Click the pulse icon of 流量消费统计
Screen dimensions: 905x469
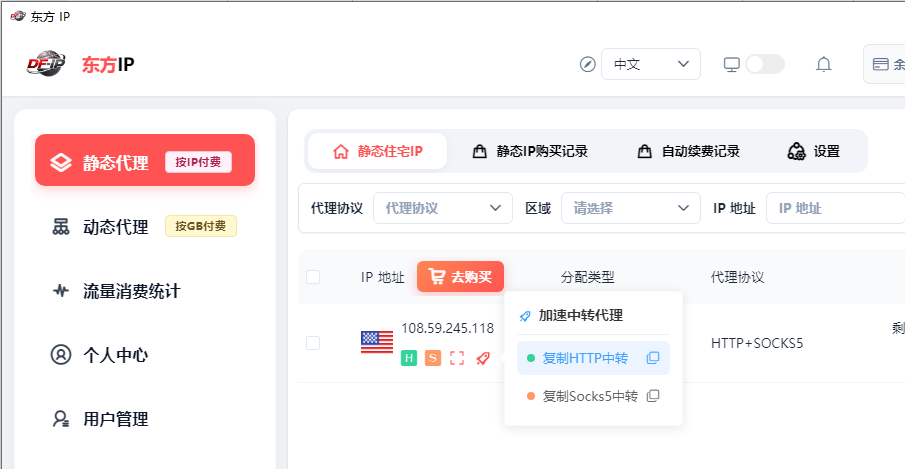[61, 291]
